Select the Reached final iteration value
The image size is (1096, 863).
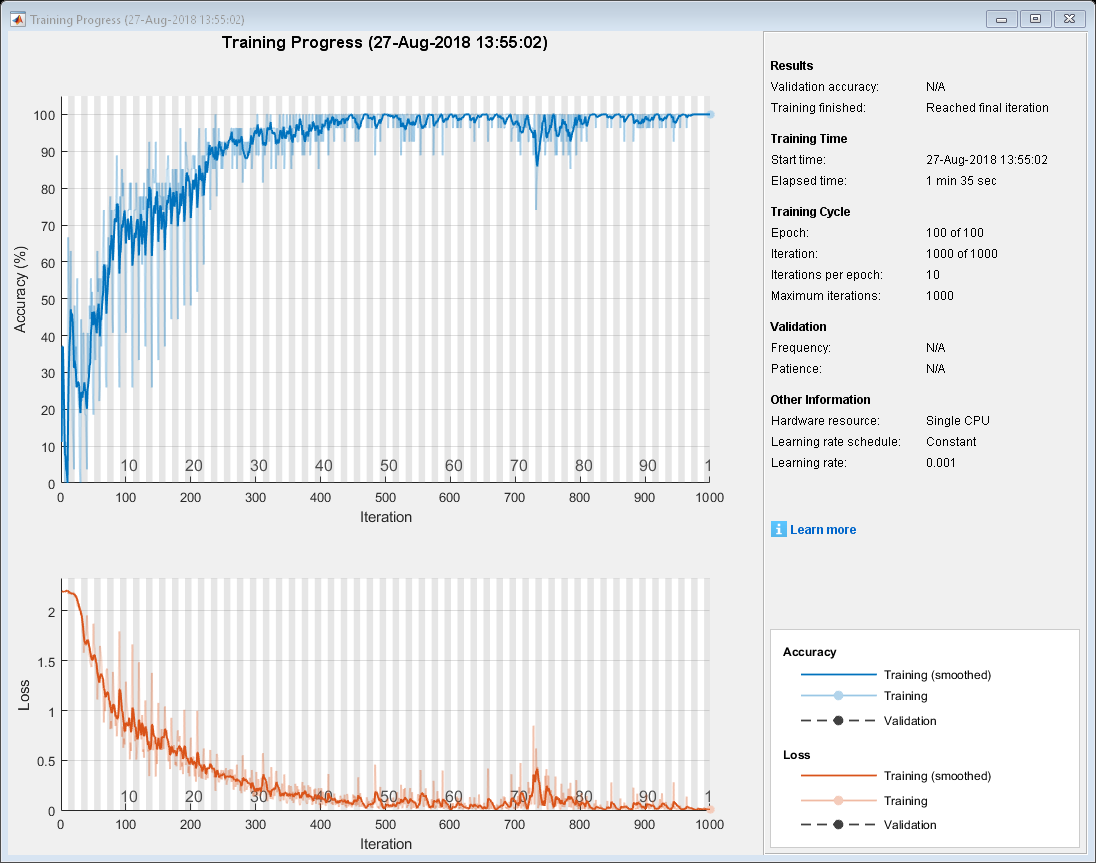click(987, 108)
